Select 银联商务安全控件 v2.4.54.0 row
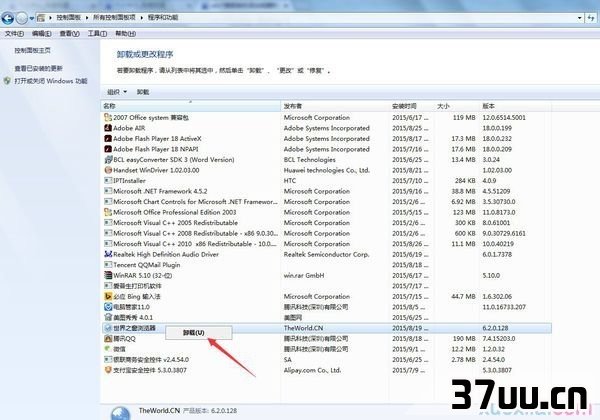600x420 pixels. [327, 360]
